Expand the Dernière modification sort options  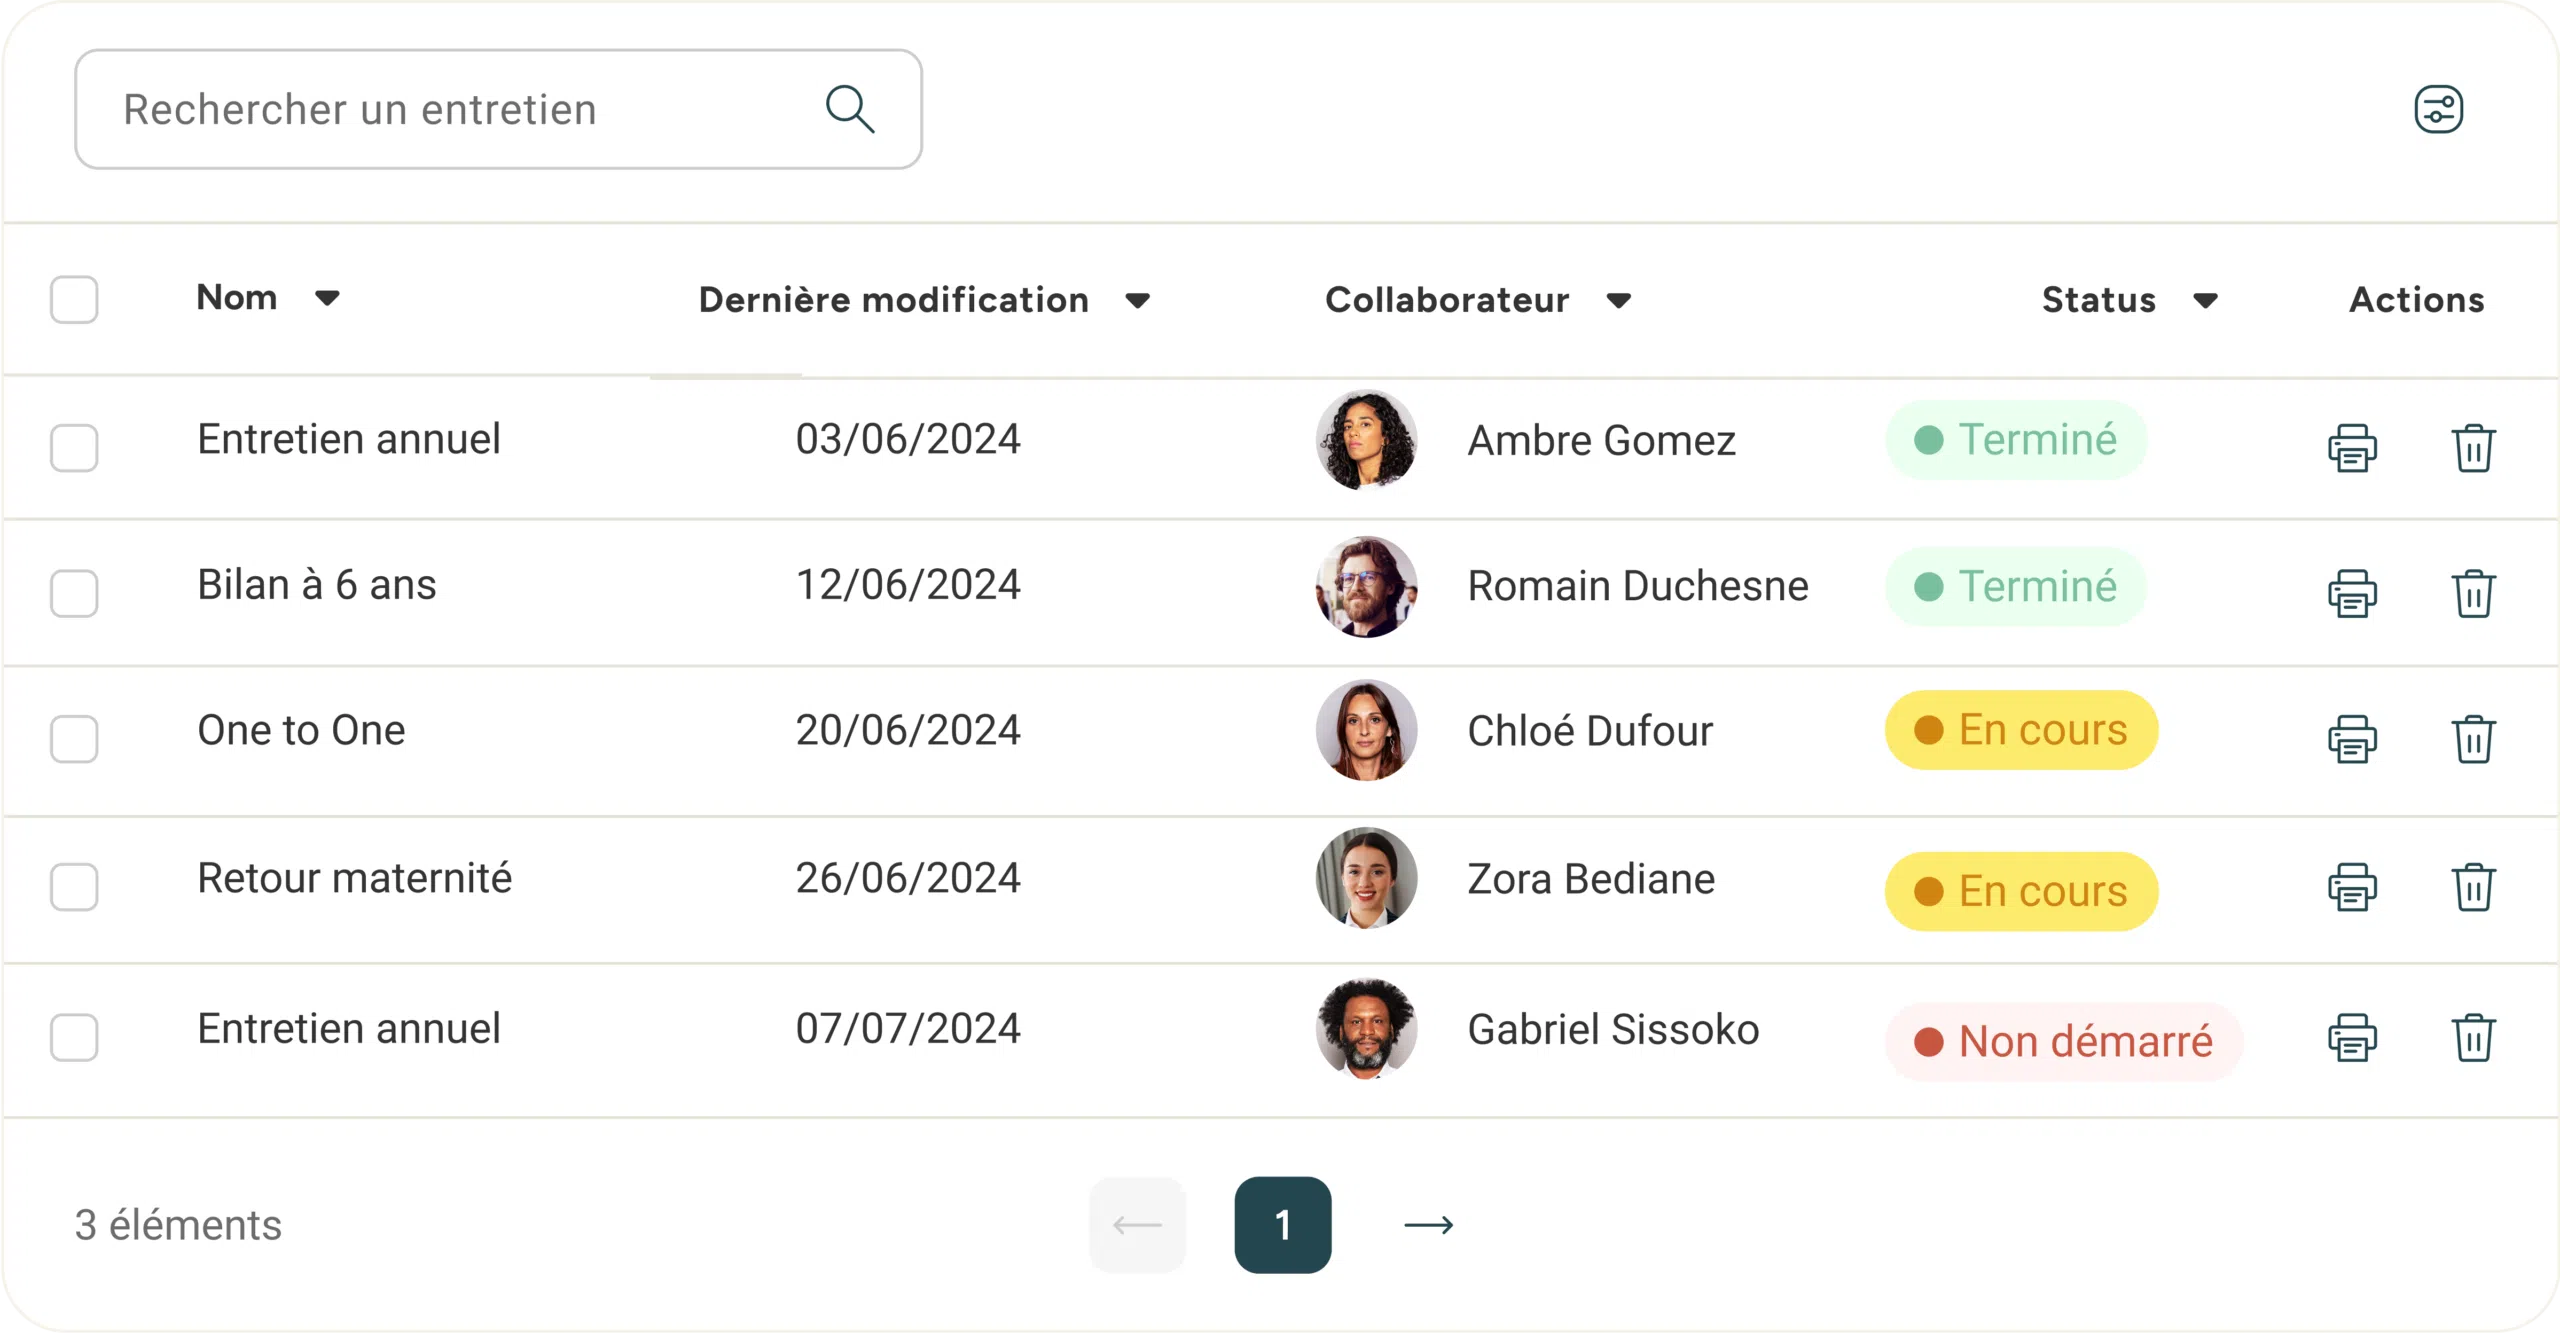coord(1139,301)
